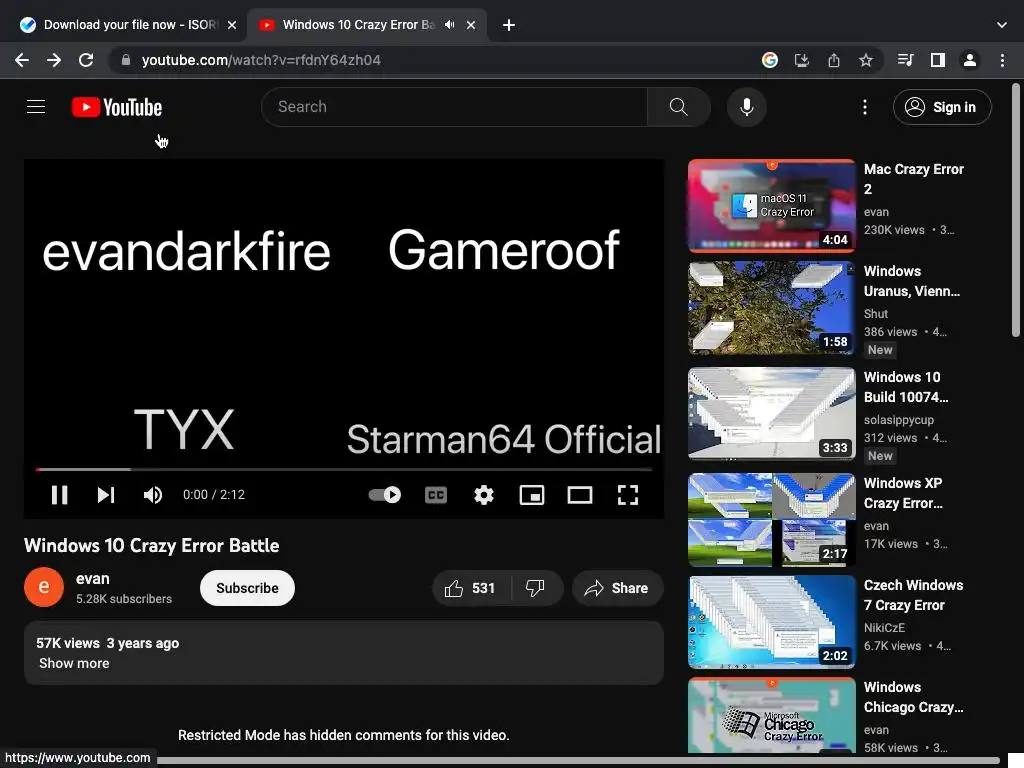This screenshot has width=1024, height=768.
Task: Go forward in browser history
Action: click(x=54, y=60)
